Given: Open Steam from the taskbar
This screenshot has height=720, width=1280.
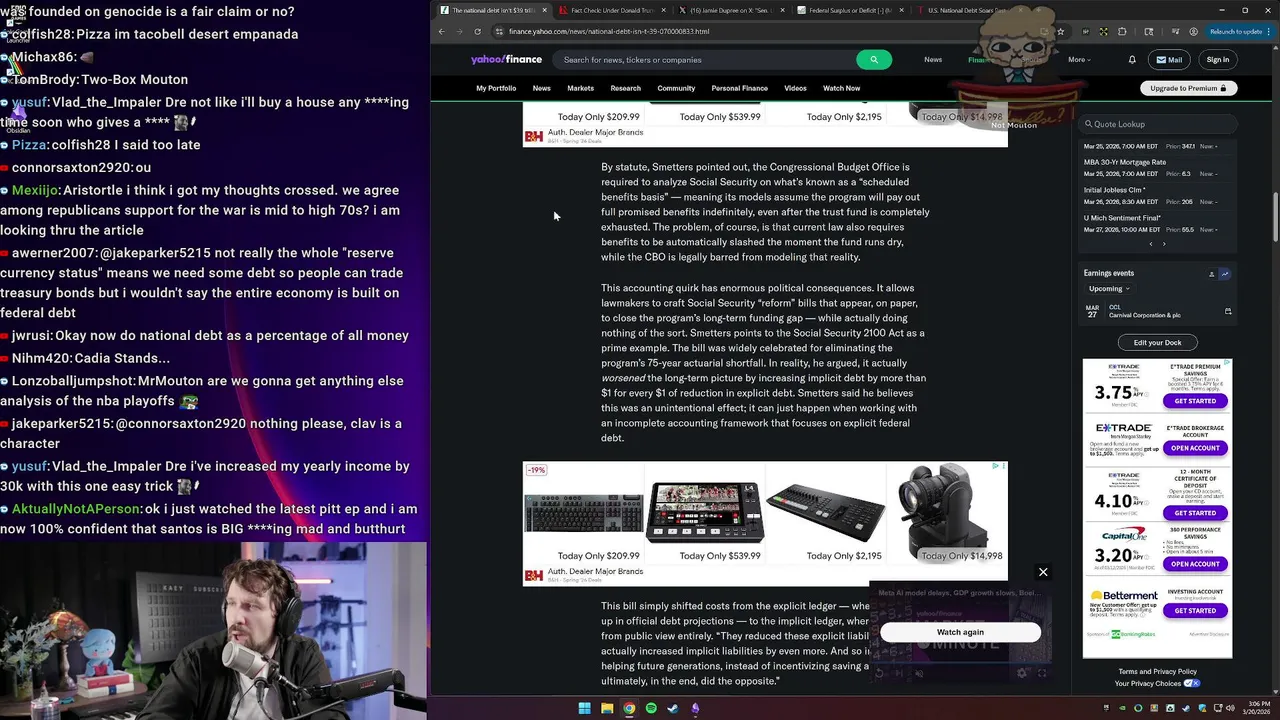Looking at the screenshot, I should point(673,708).
